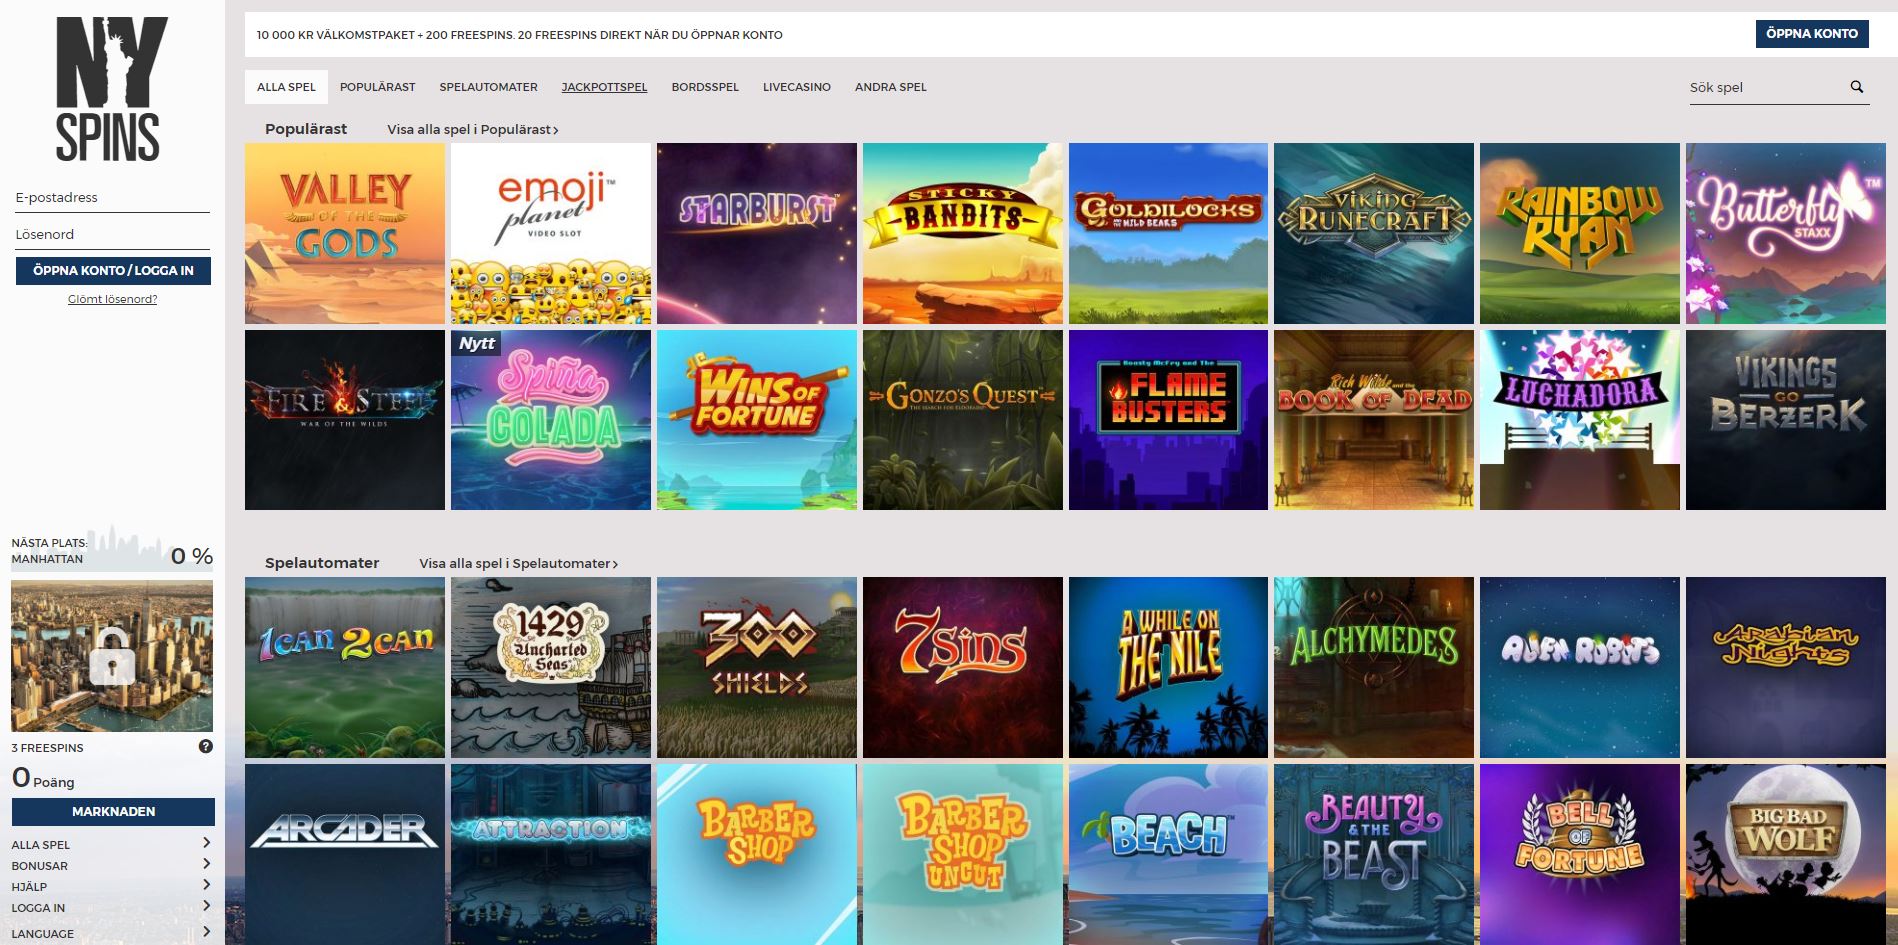1898x945 pixels.
Task: Open the Bordsspel category tab
Action: click(705, 87)
